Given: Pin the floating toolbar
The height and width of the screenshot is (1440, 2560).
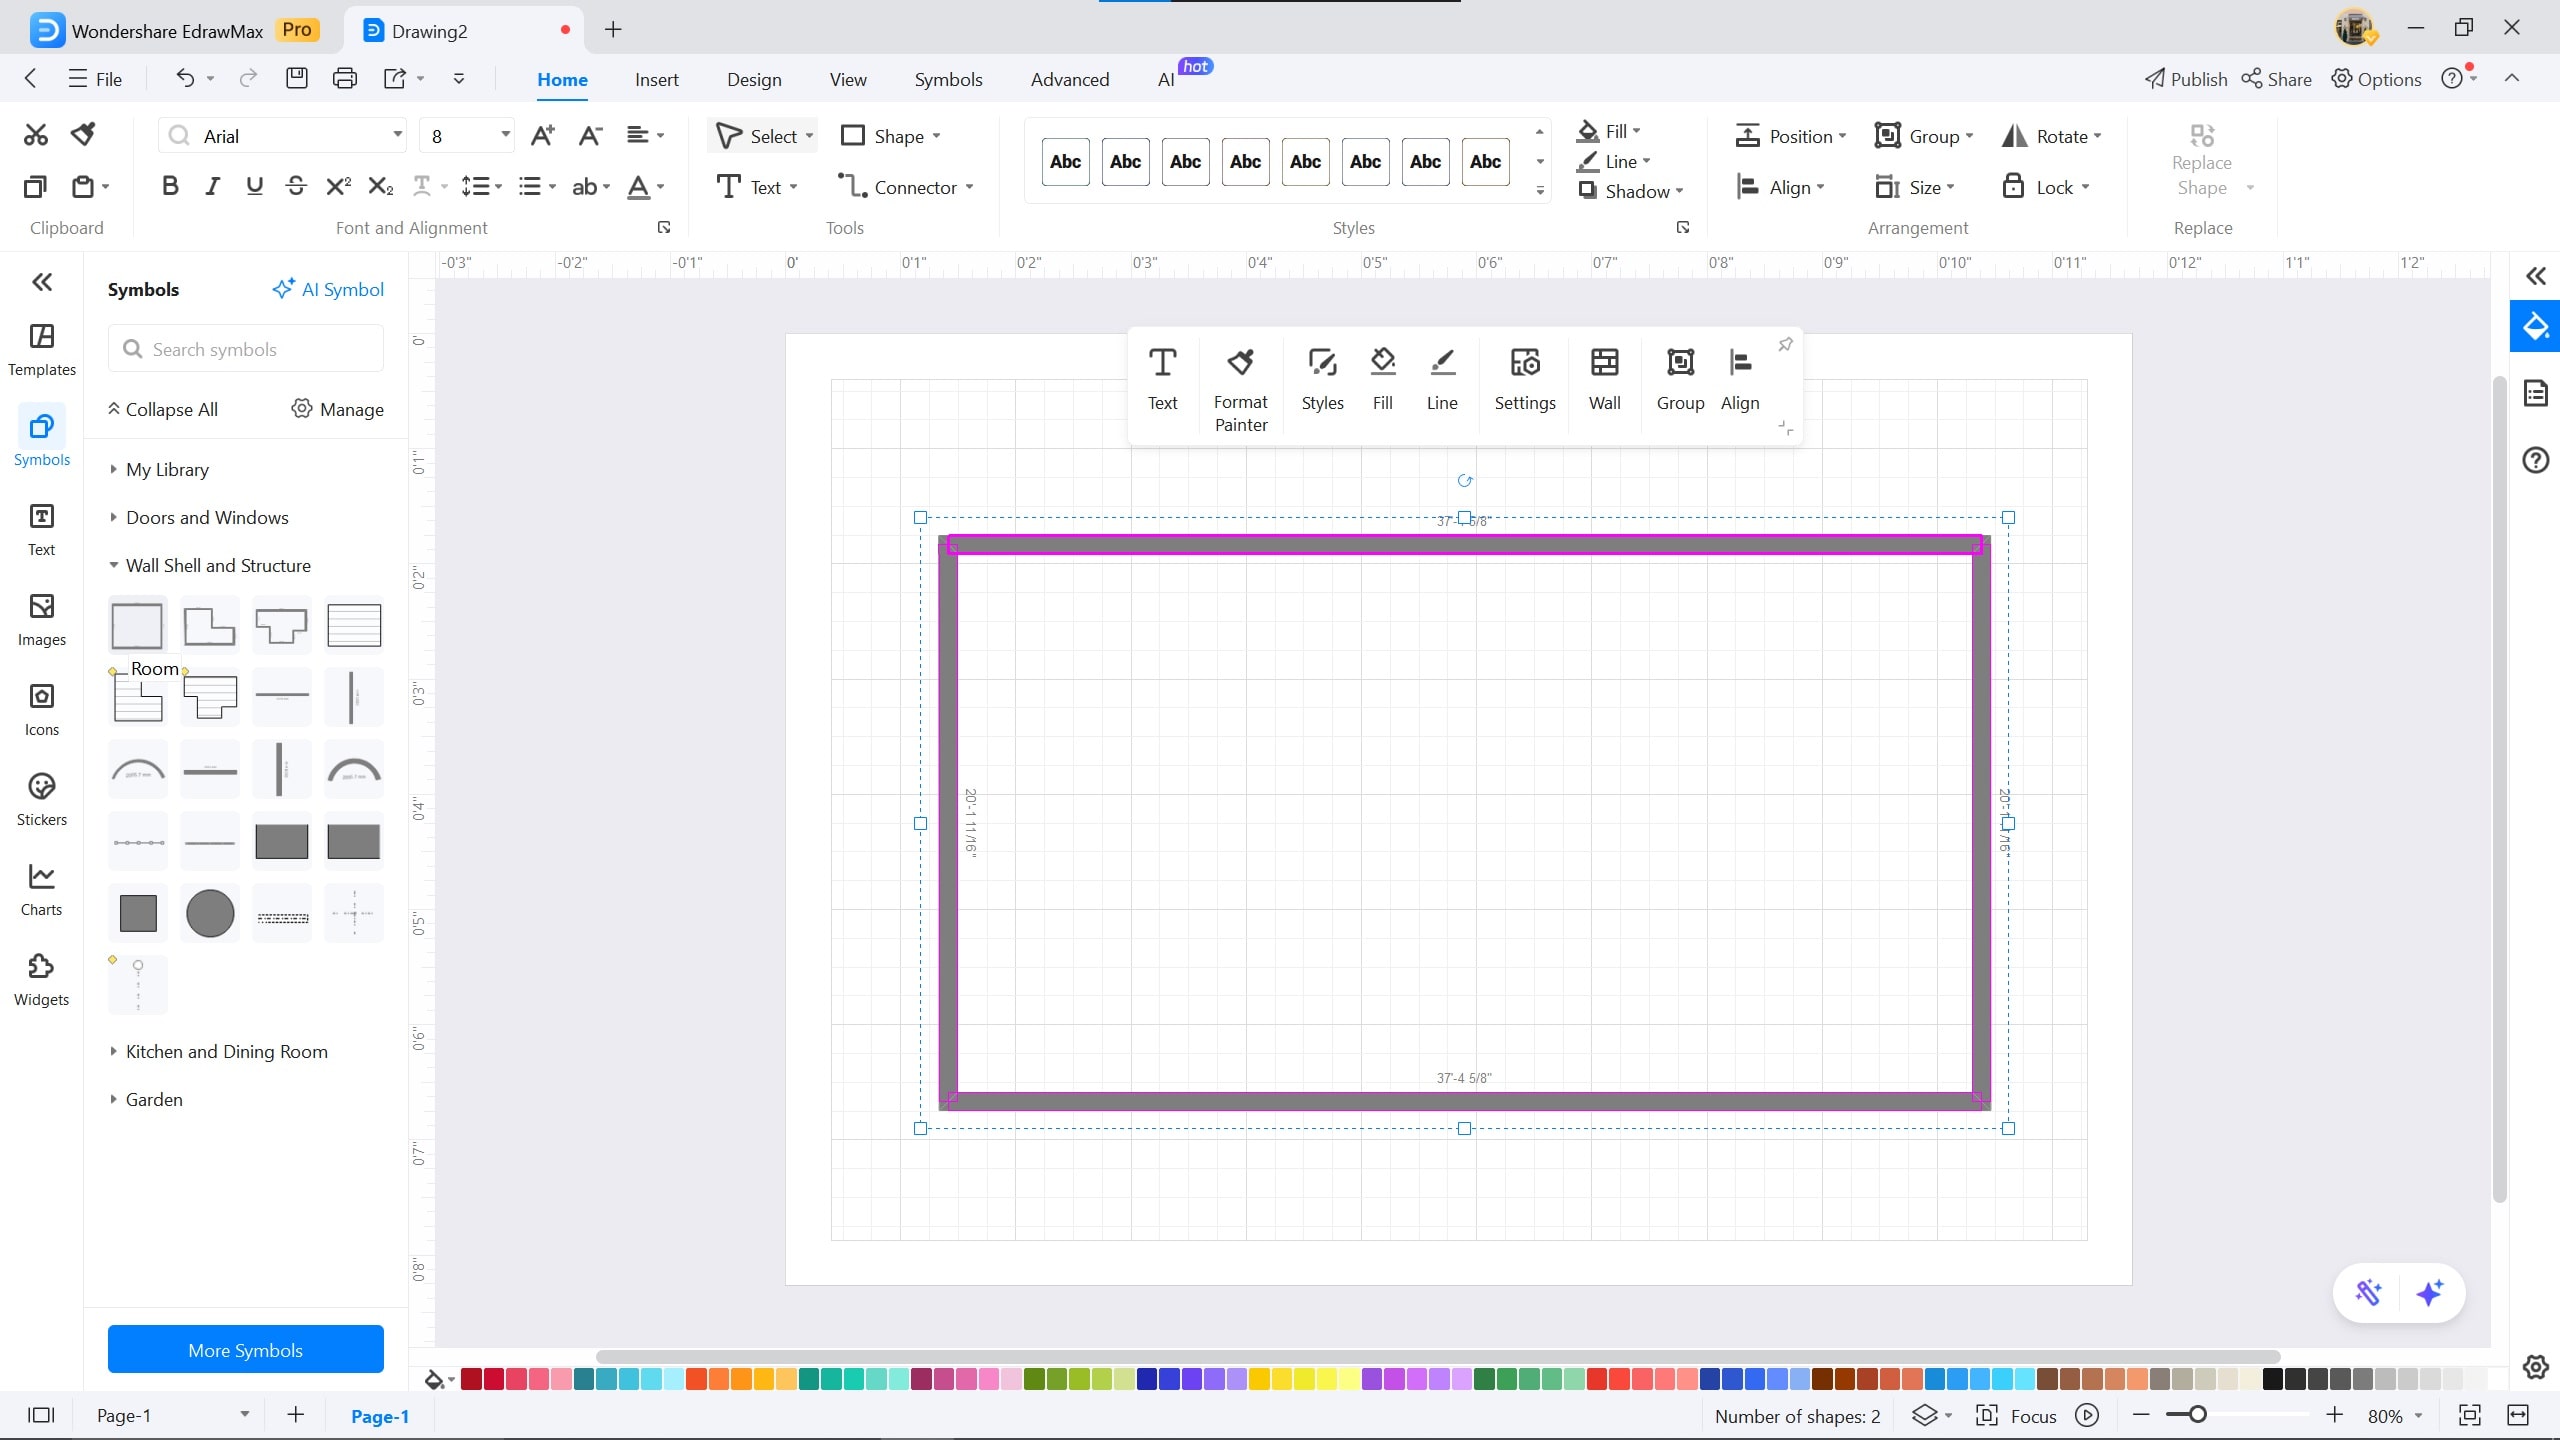Looking at the screenshot, I should [x=1785, y=345].
